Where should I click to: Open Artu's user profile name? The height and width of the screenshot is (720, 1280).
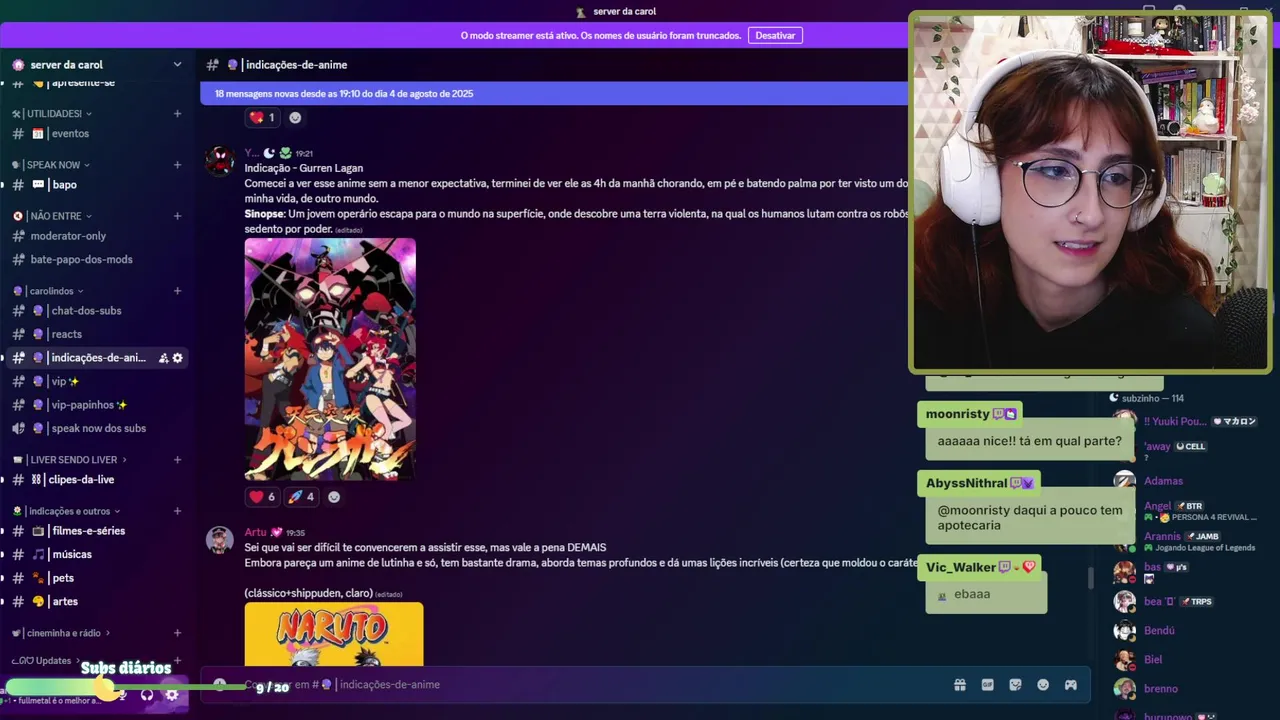[256, 532]
